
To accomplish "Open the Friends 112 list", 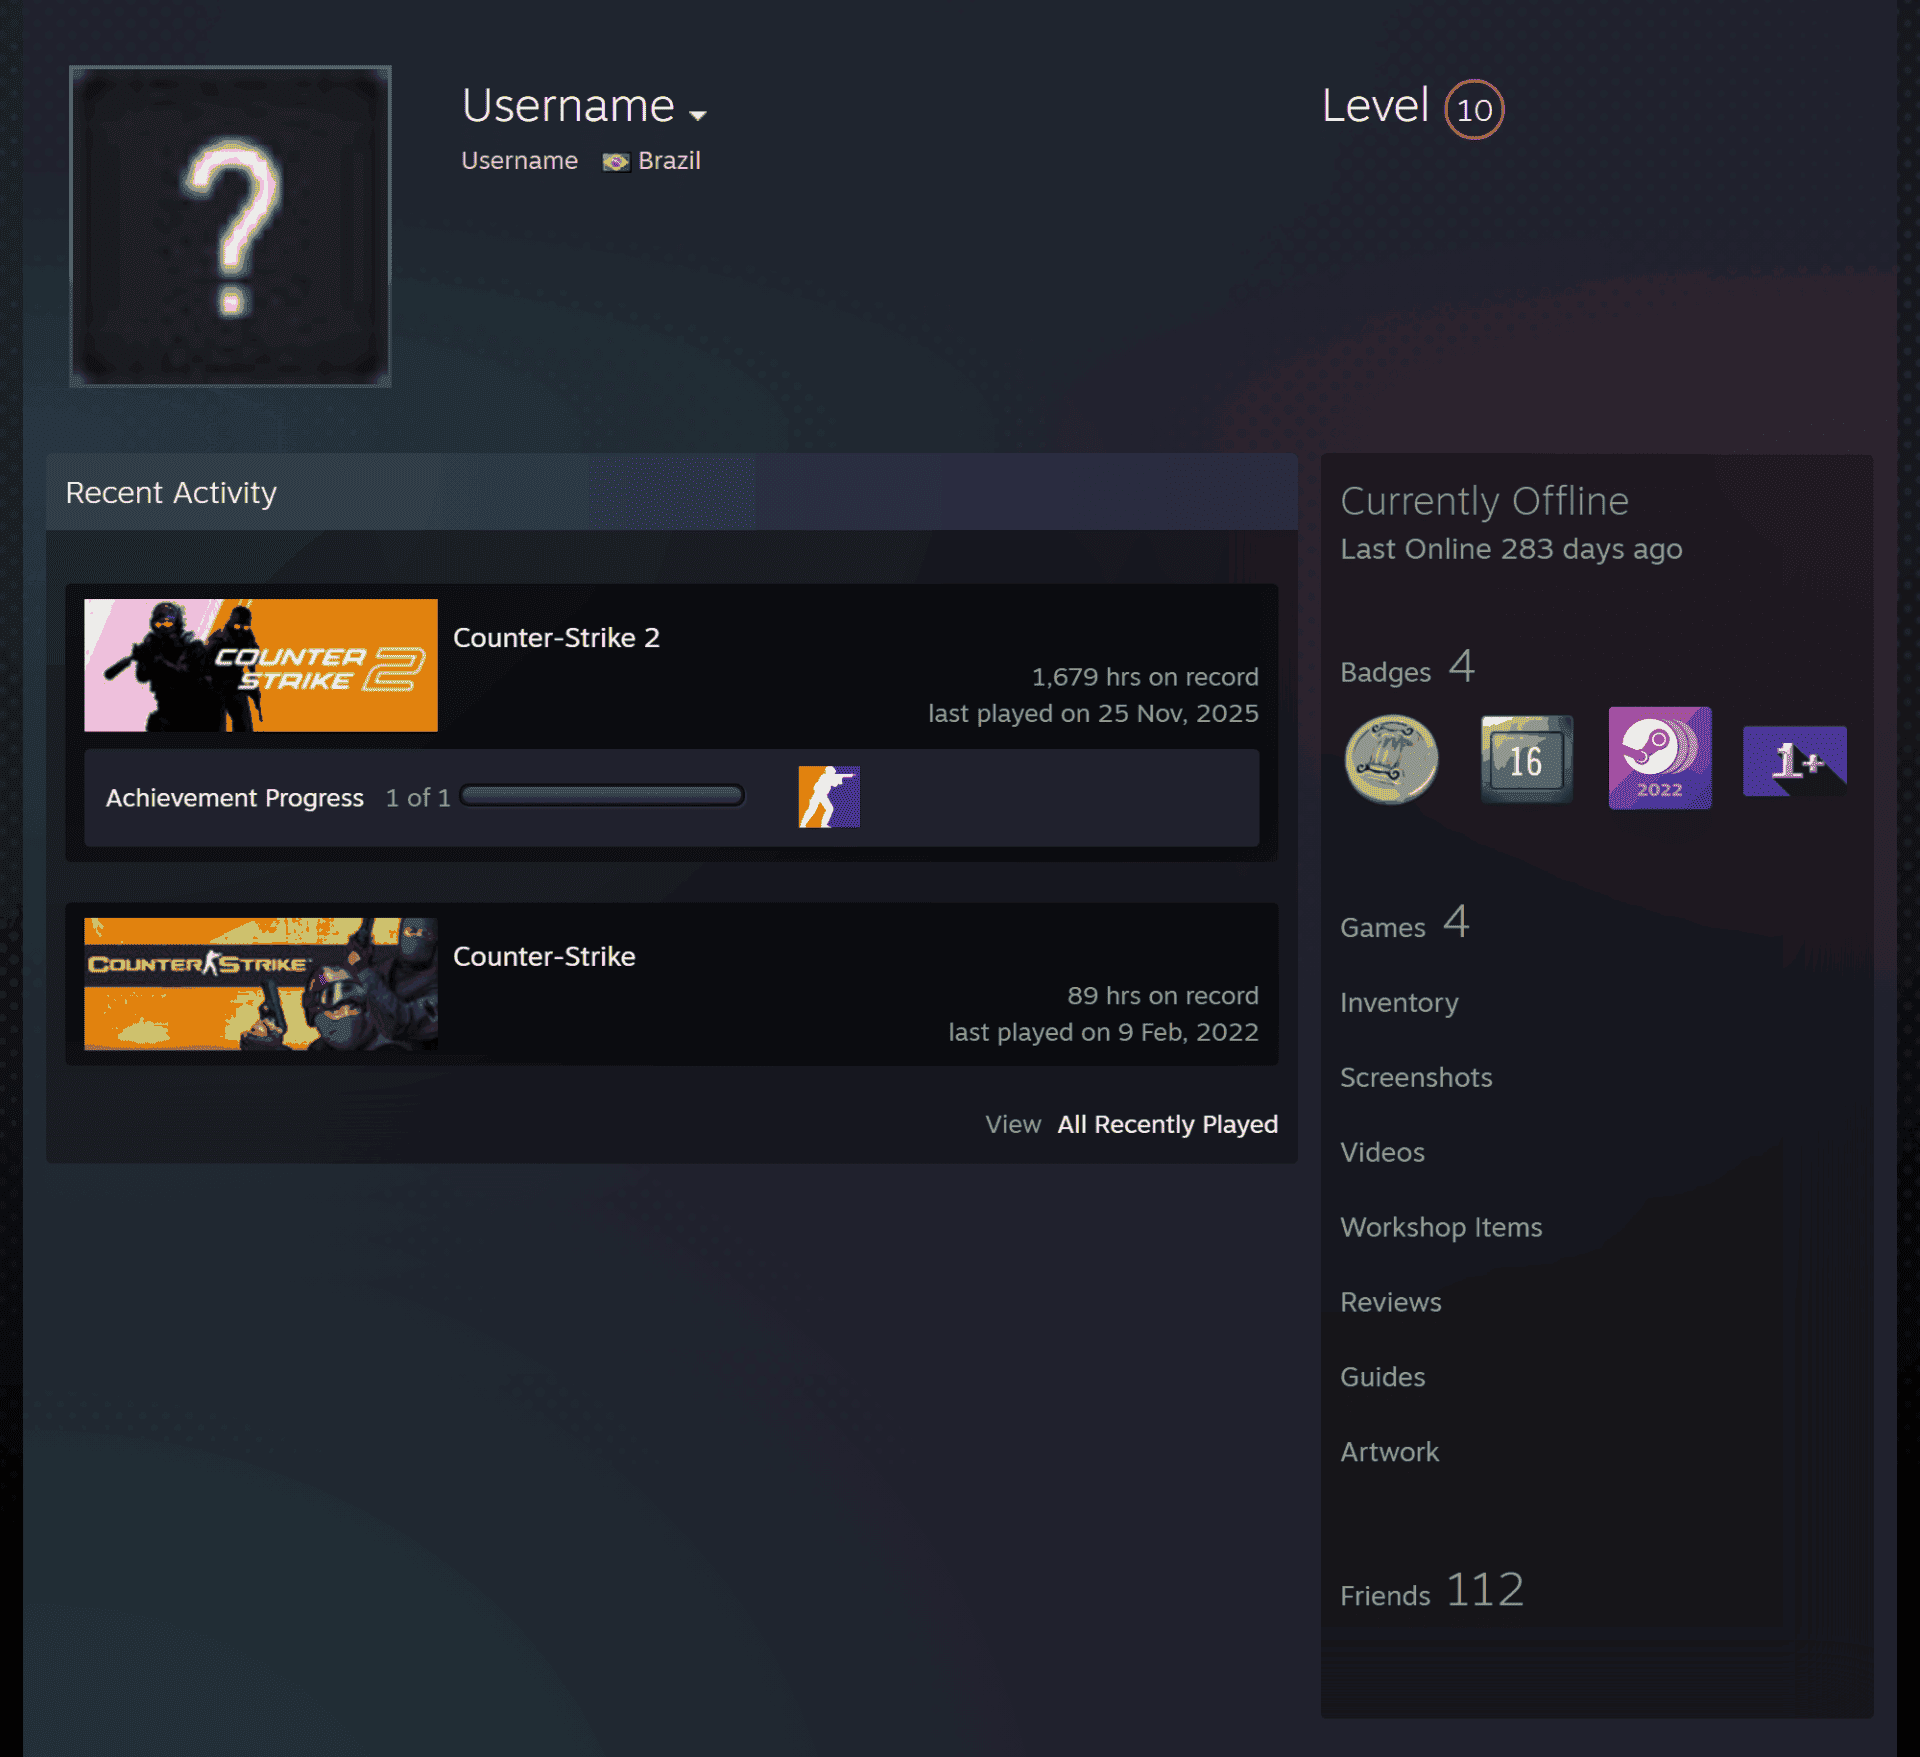I will tap(1432, 1590).
